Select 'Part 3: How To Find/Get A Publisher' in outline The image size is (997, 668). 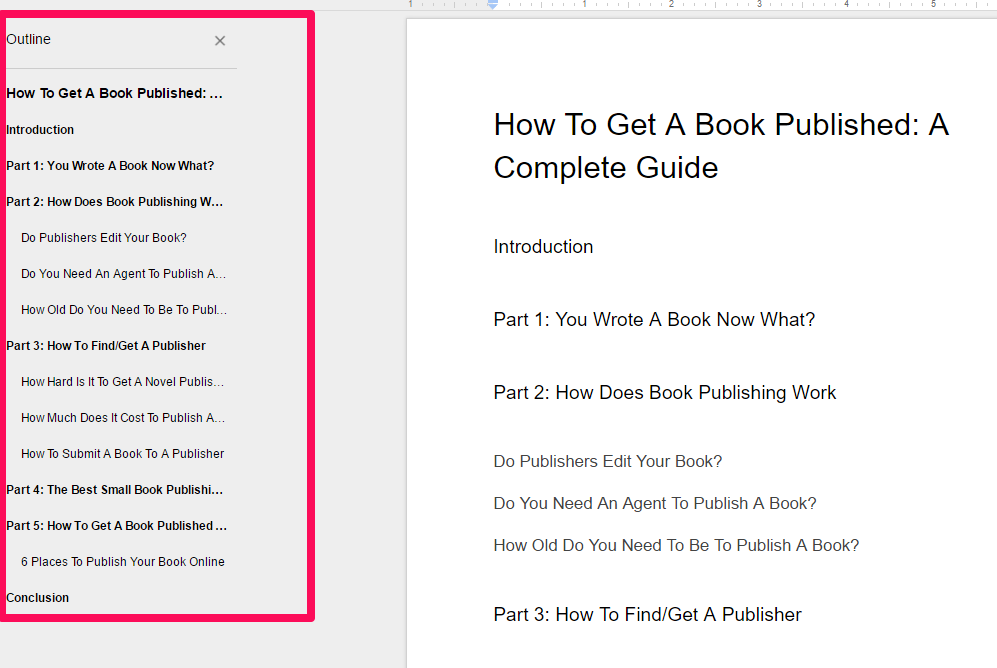tap(106, 346)
